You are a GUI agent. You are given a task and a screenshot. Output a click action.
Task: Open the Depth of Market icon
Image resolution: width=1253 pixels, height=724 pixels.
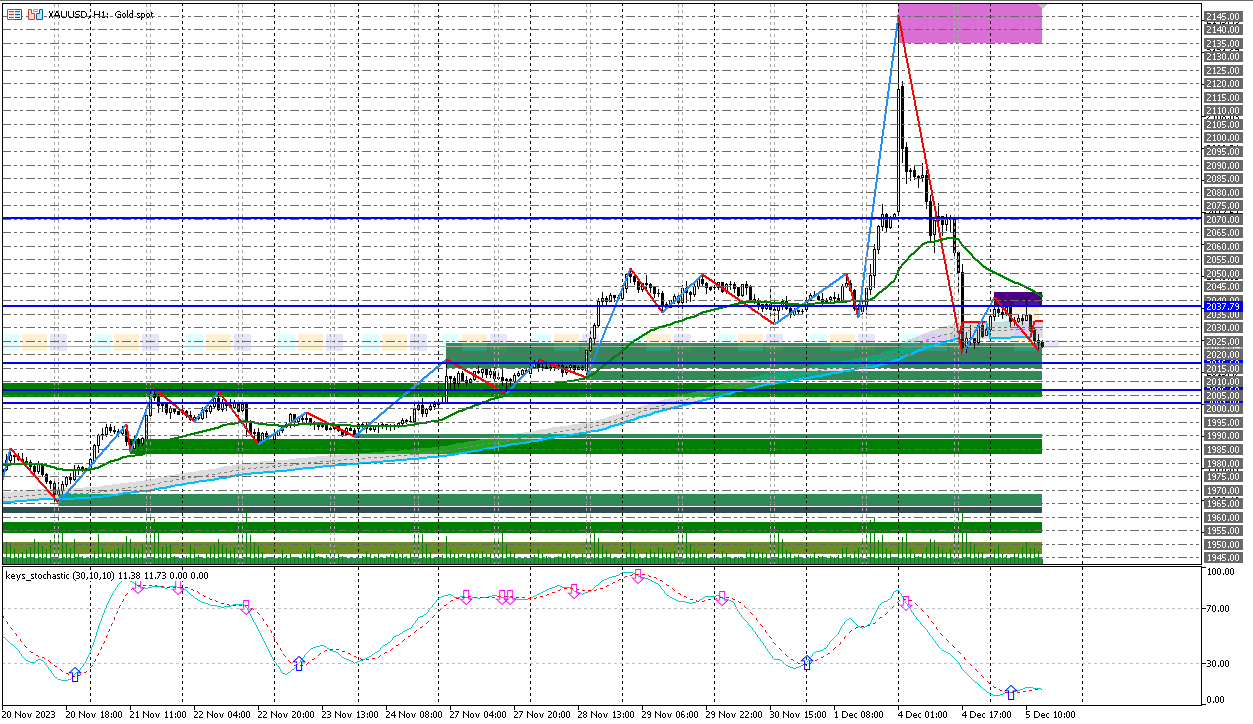[15, 15]
